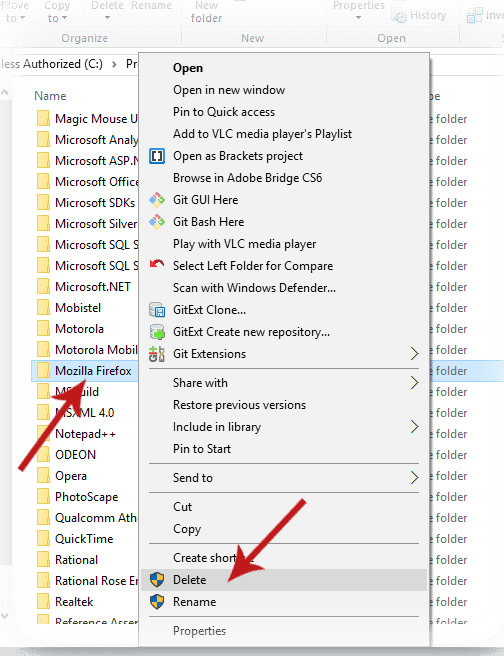The image size is (504, 656).
Task: Select Microsoft Silver folder name
Action: click(x=96, y=224)
